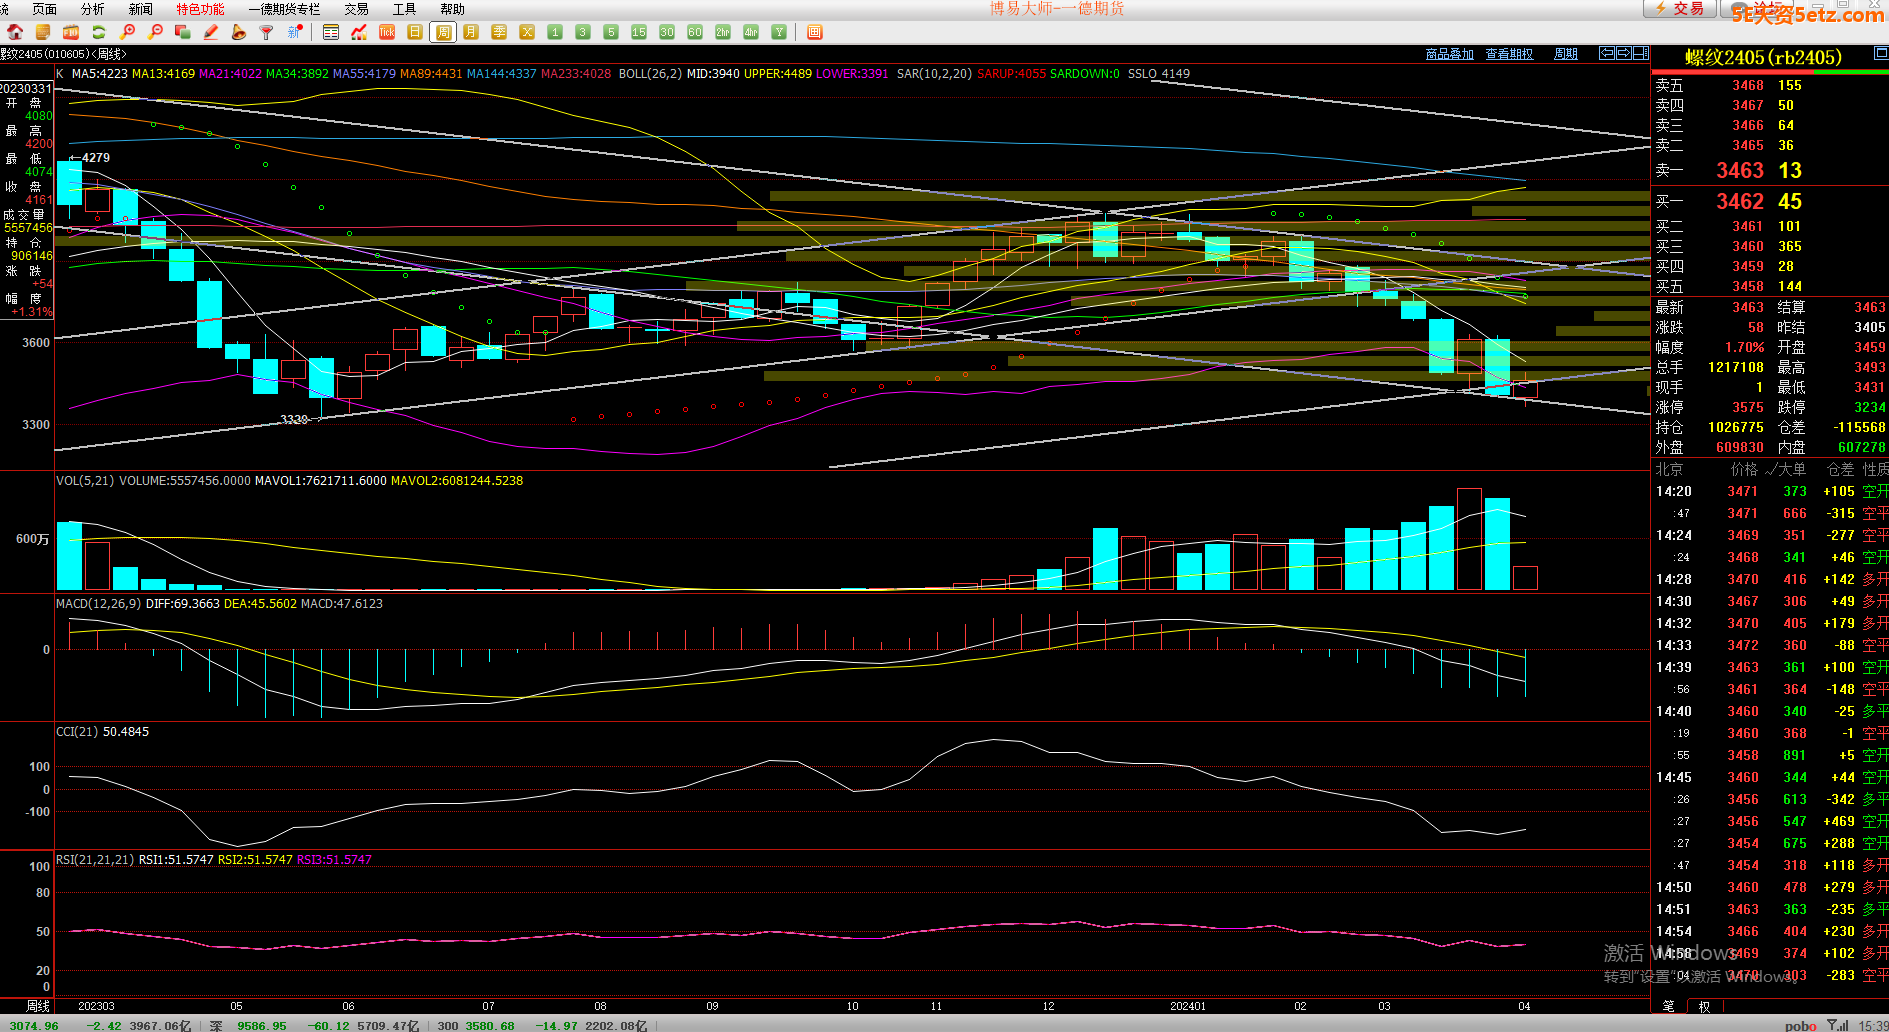Enable the 15-minute period button
The height and width of the screenshot is (1032, 1889).
coord(639,32)
